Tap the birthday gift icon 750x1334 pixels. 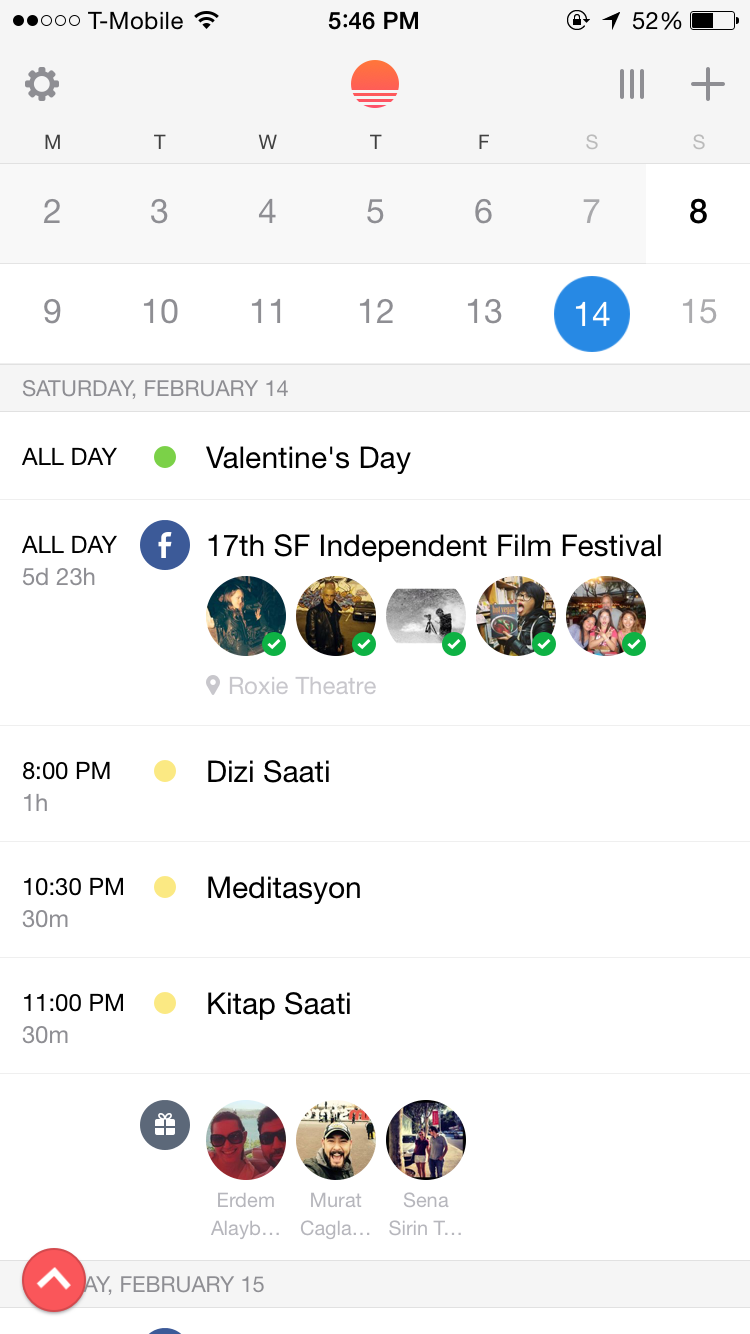click(165, 1125)
